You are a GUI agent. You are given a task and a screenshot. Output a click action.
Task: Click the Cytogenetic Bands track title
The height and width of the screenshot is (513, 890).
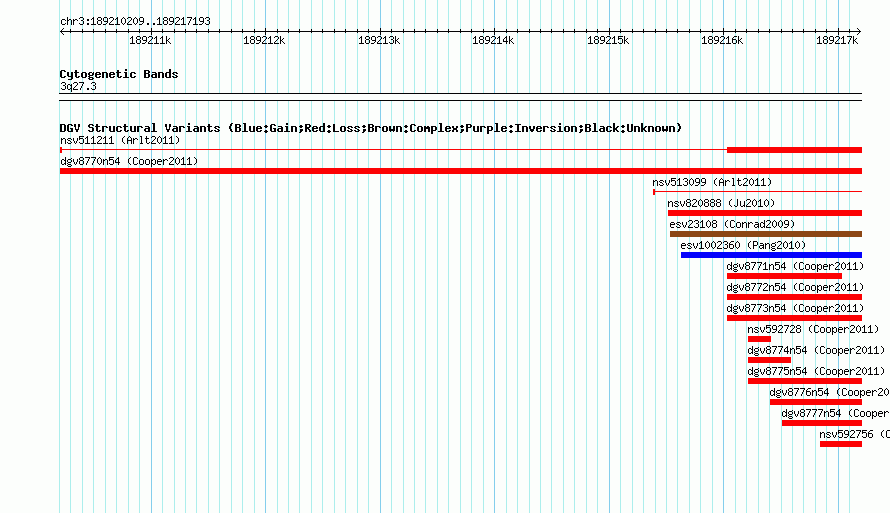coord(119,74)
